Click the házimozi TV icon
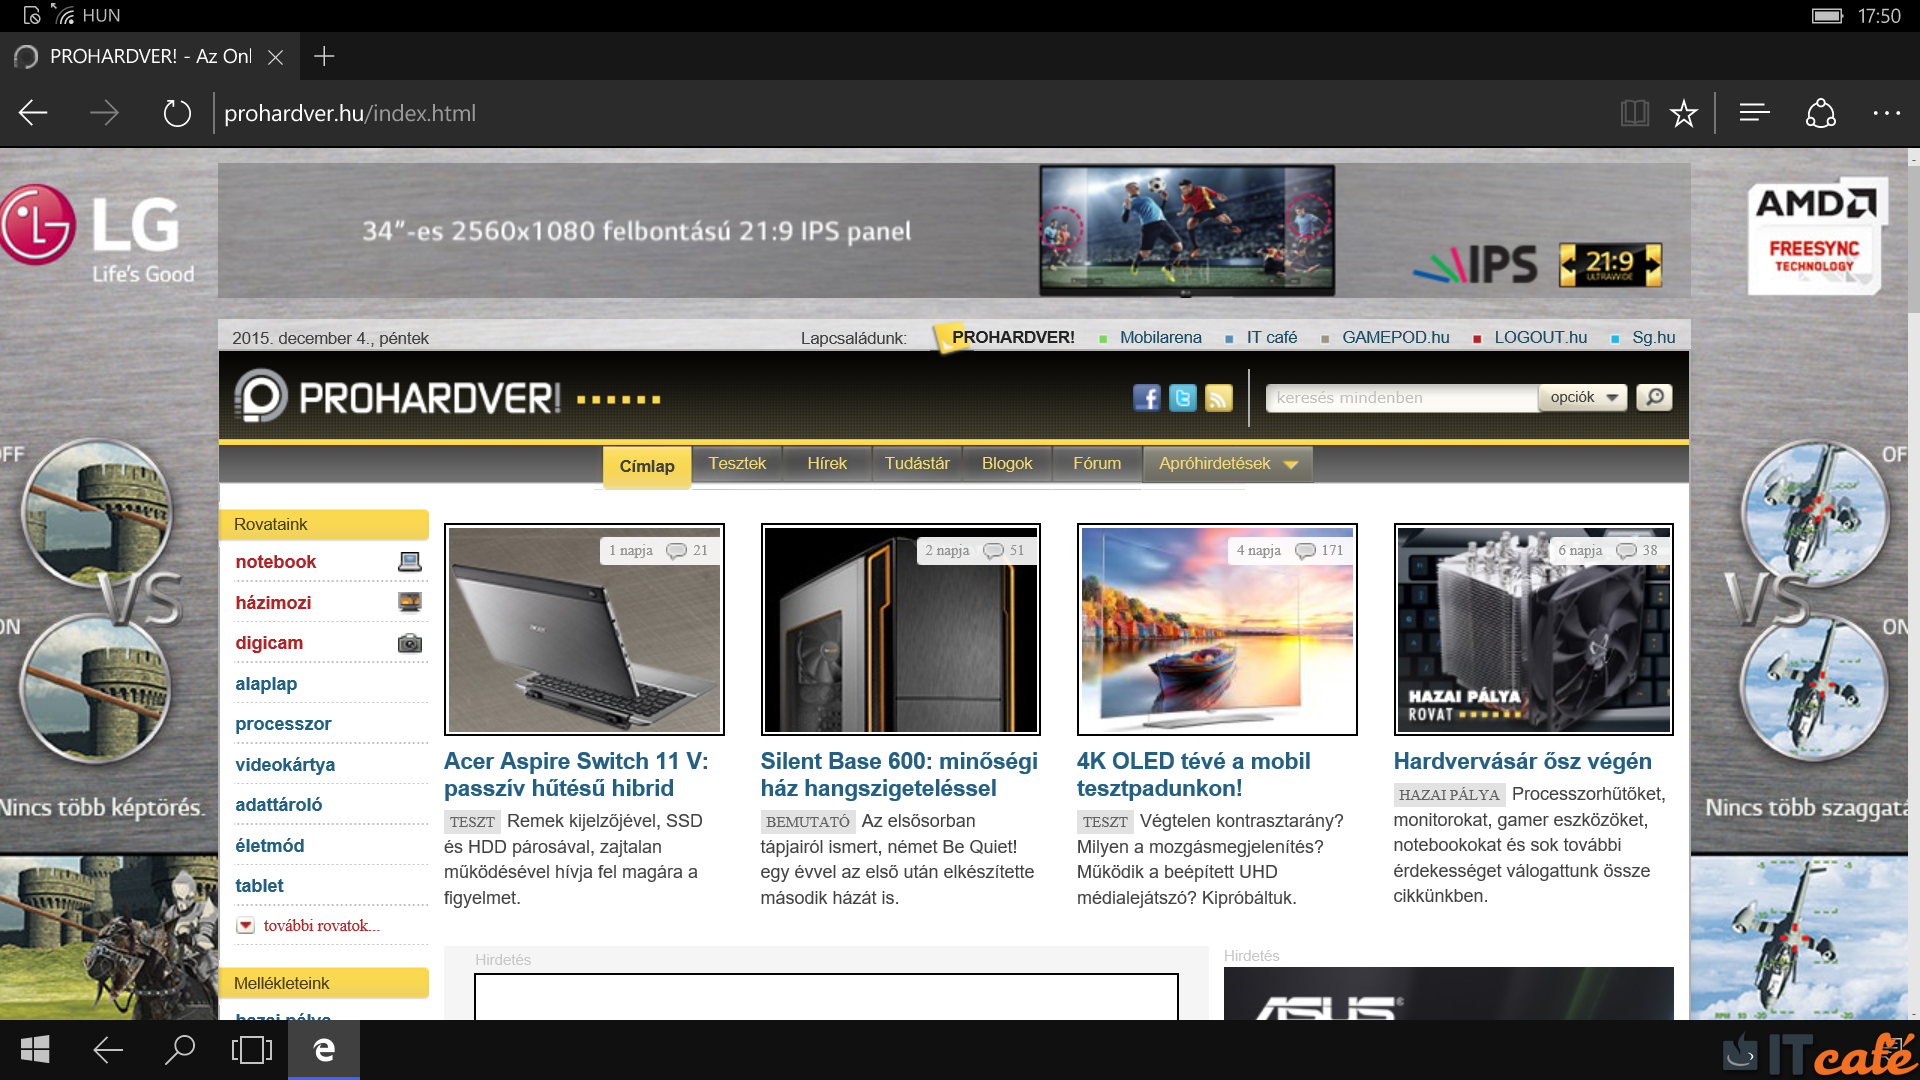This screenshot has width=1920, height=1080. (410, 602)
